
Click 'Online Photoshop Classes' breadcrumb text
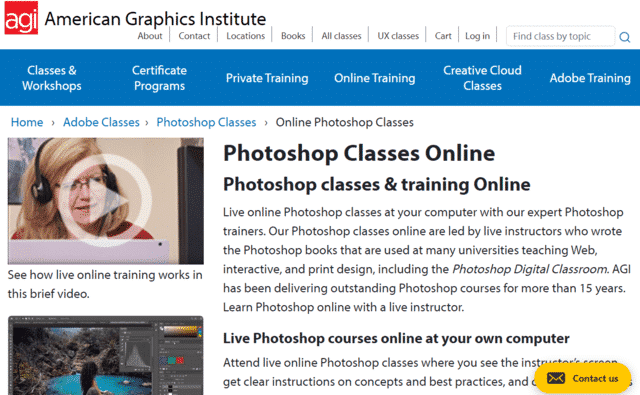pos(344,122)
